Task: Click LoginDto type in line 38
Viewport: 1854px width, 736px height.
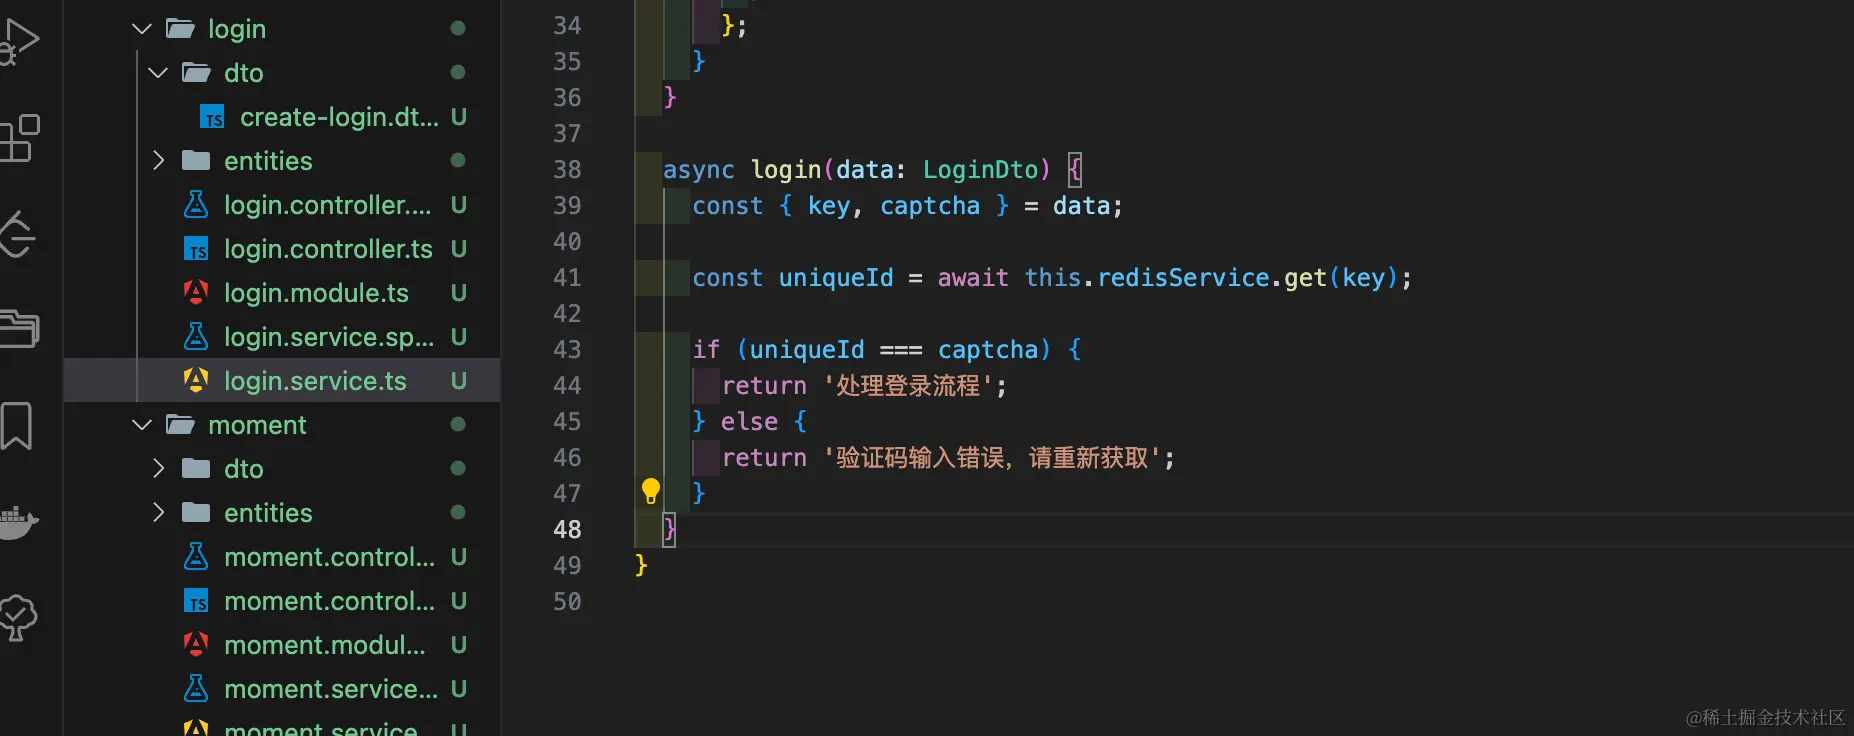Action: (980, 170)
